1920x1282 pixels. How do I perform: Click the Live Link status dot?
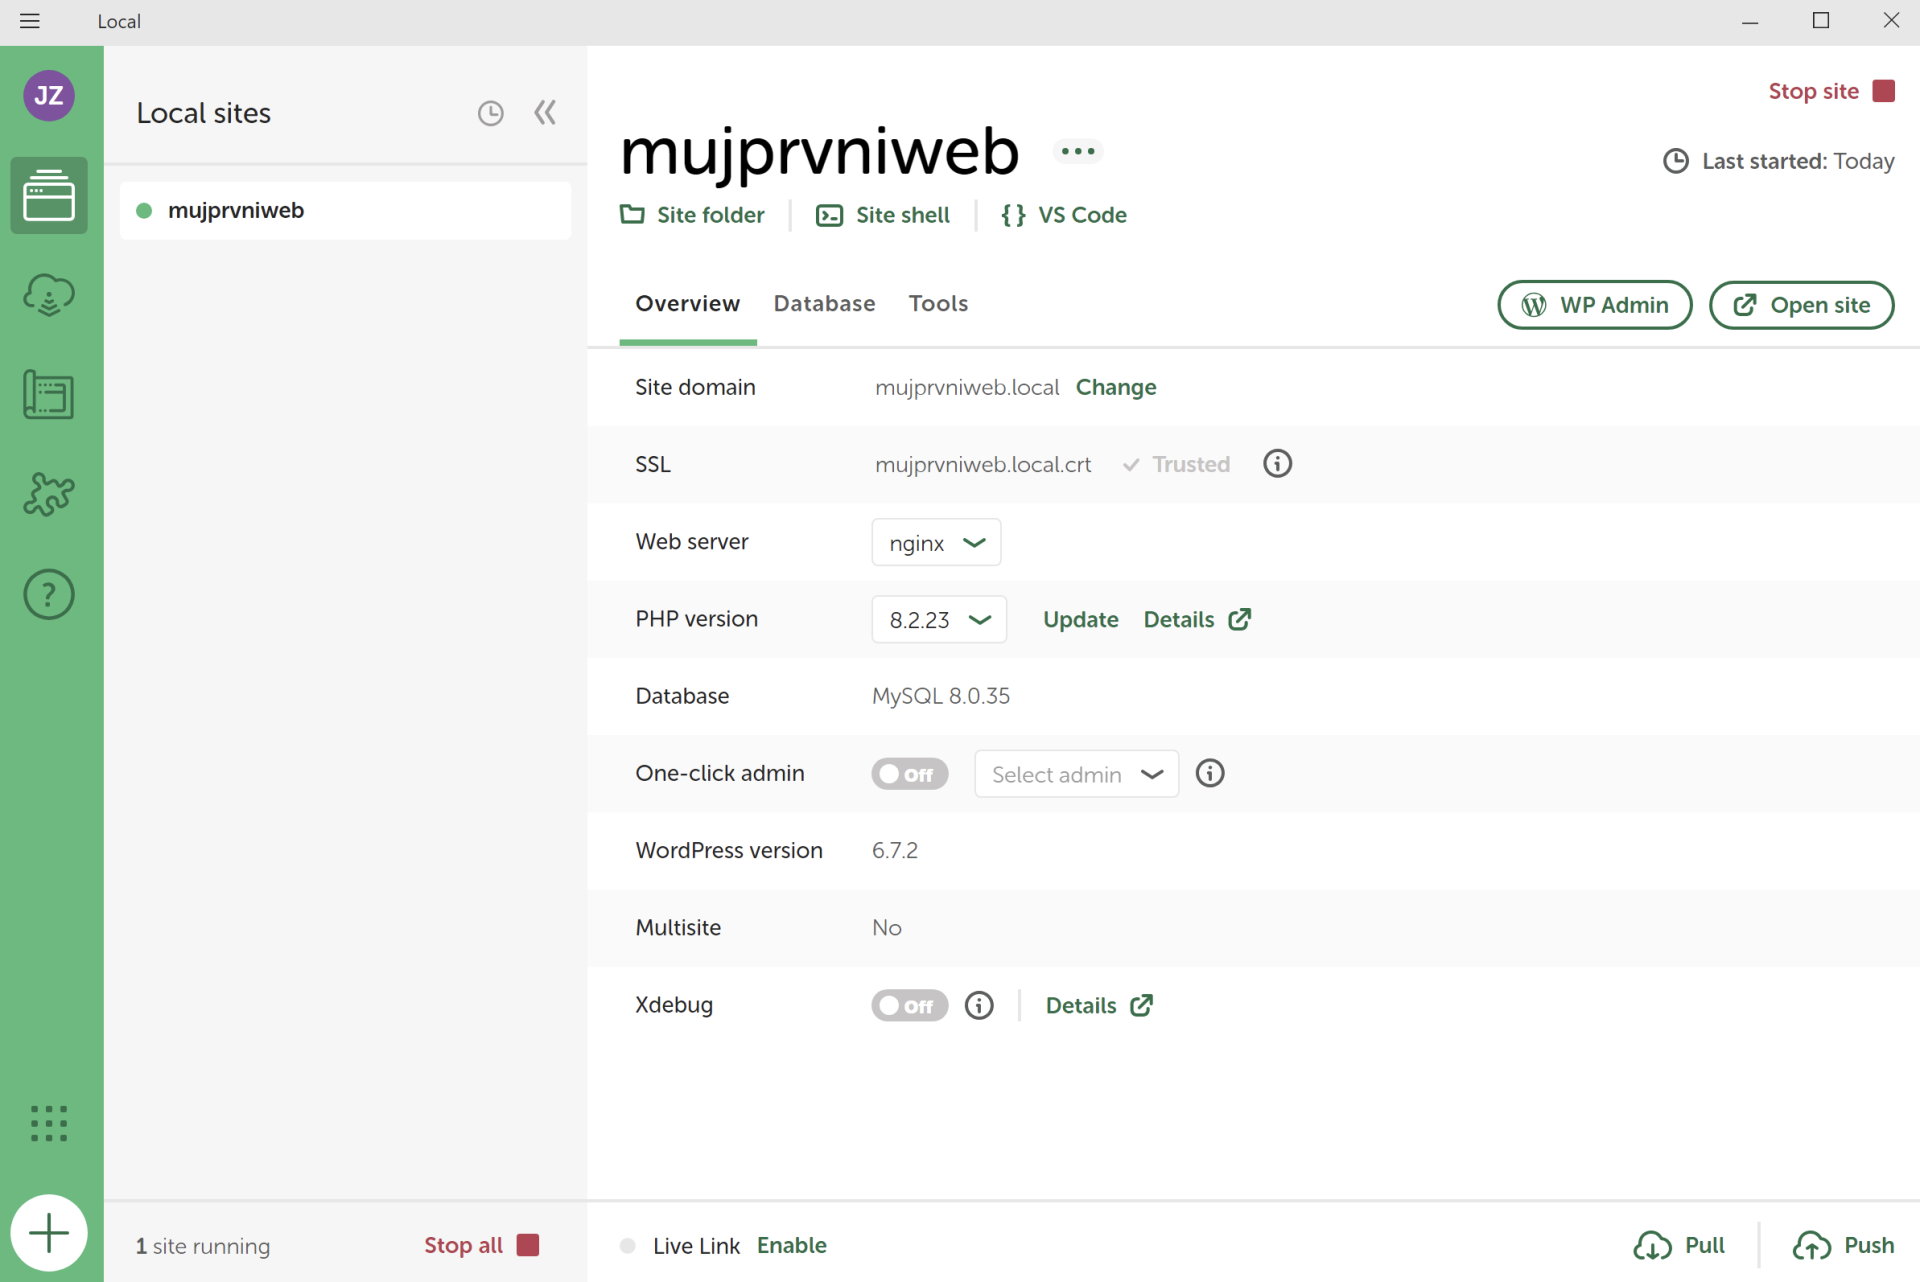(x=628, y=1245)
